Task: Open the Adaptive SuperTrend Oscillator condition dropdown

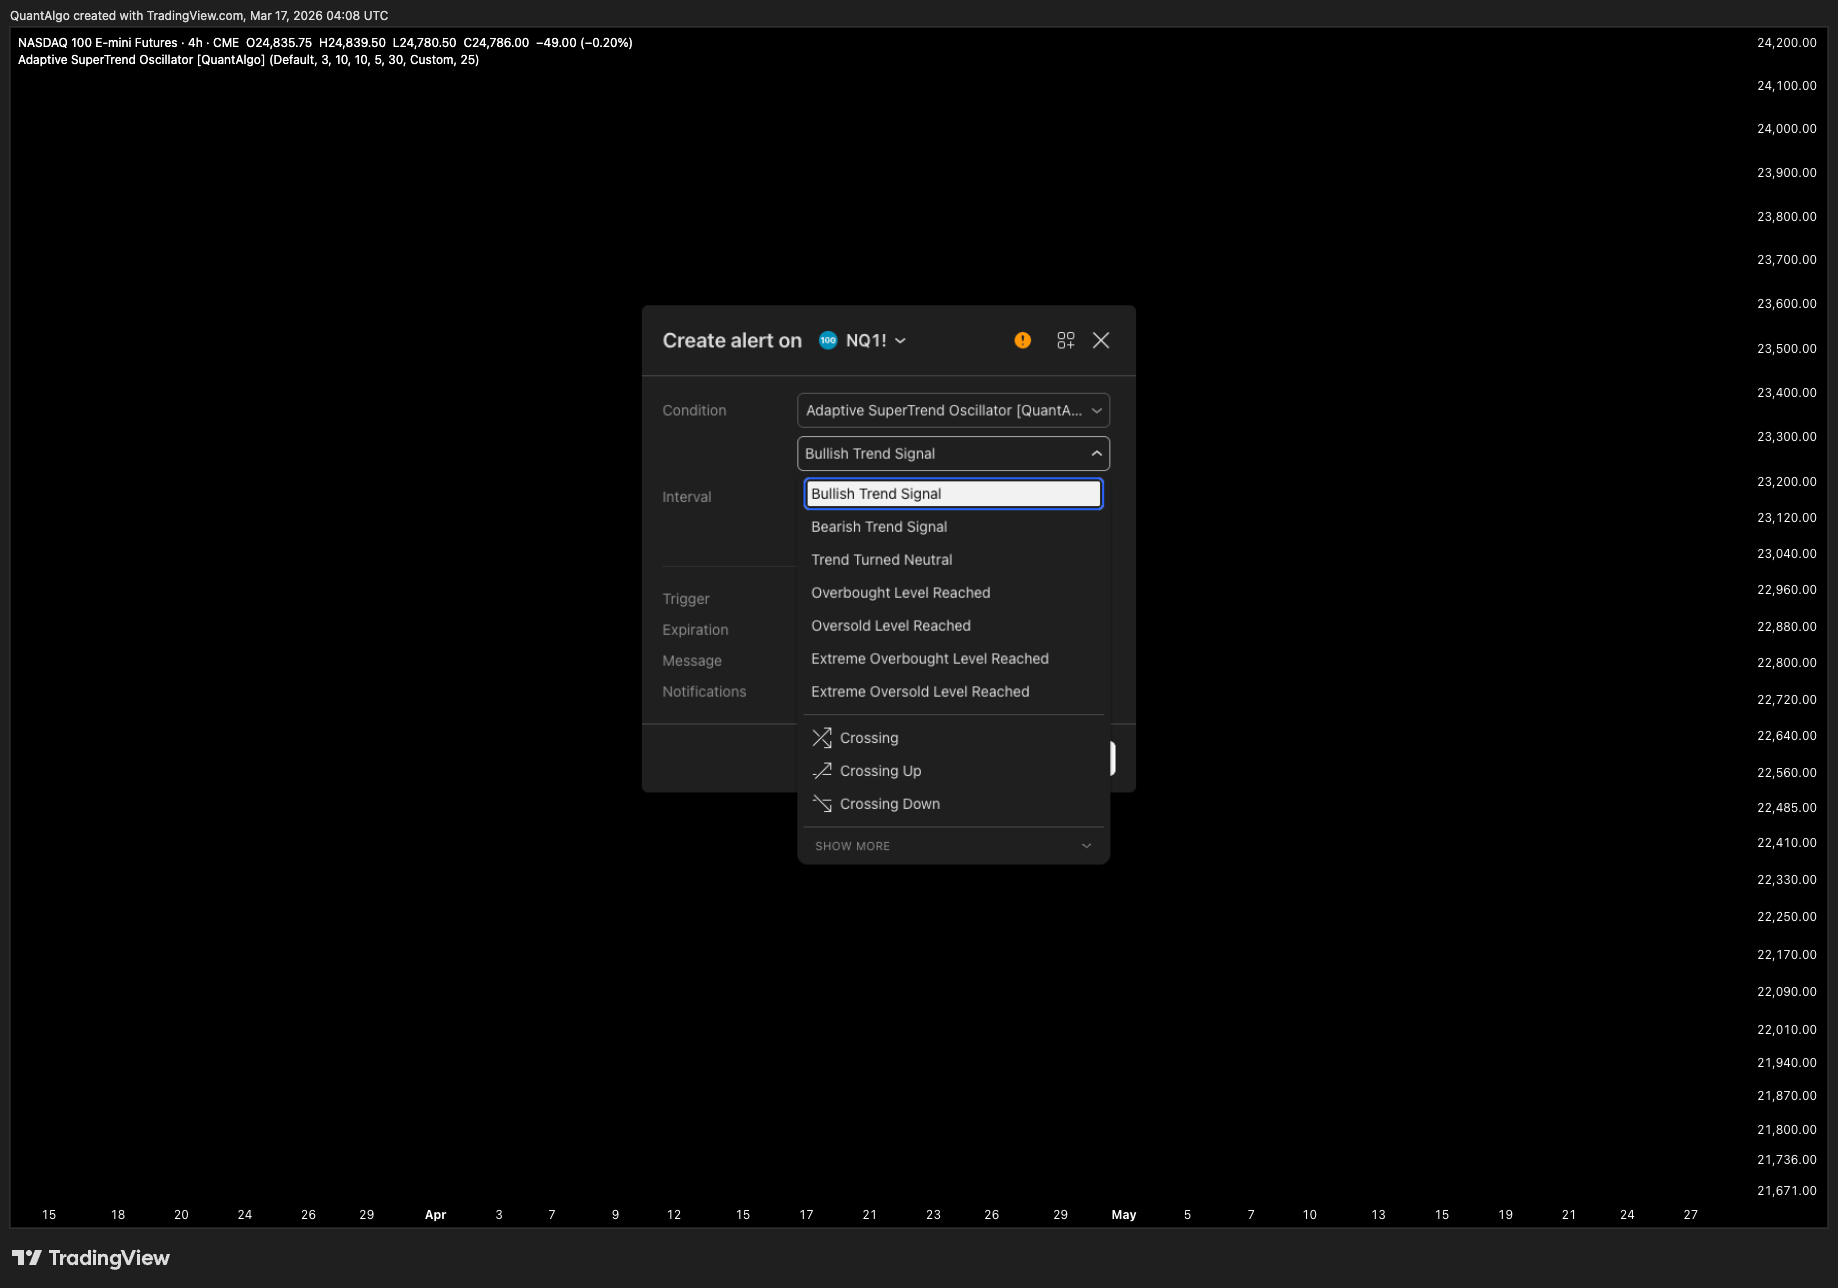Action: pyautogui.click(x=953, y=410)
